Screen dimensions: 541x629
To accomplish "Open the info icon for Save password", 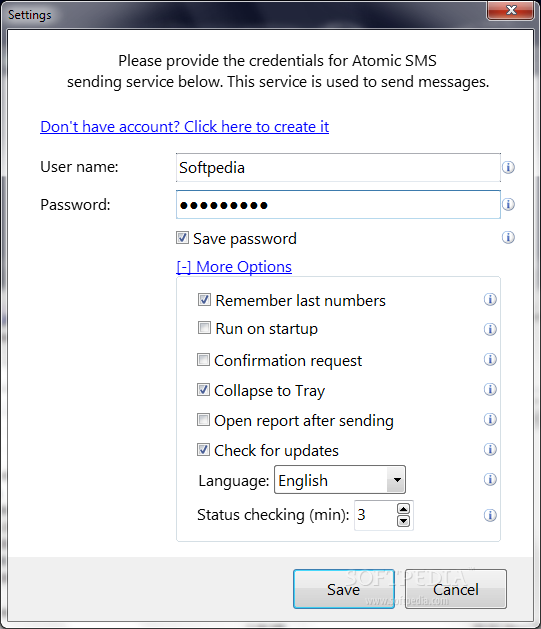I will click(x=508, y=237).
